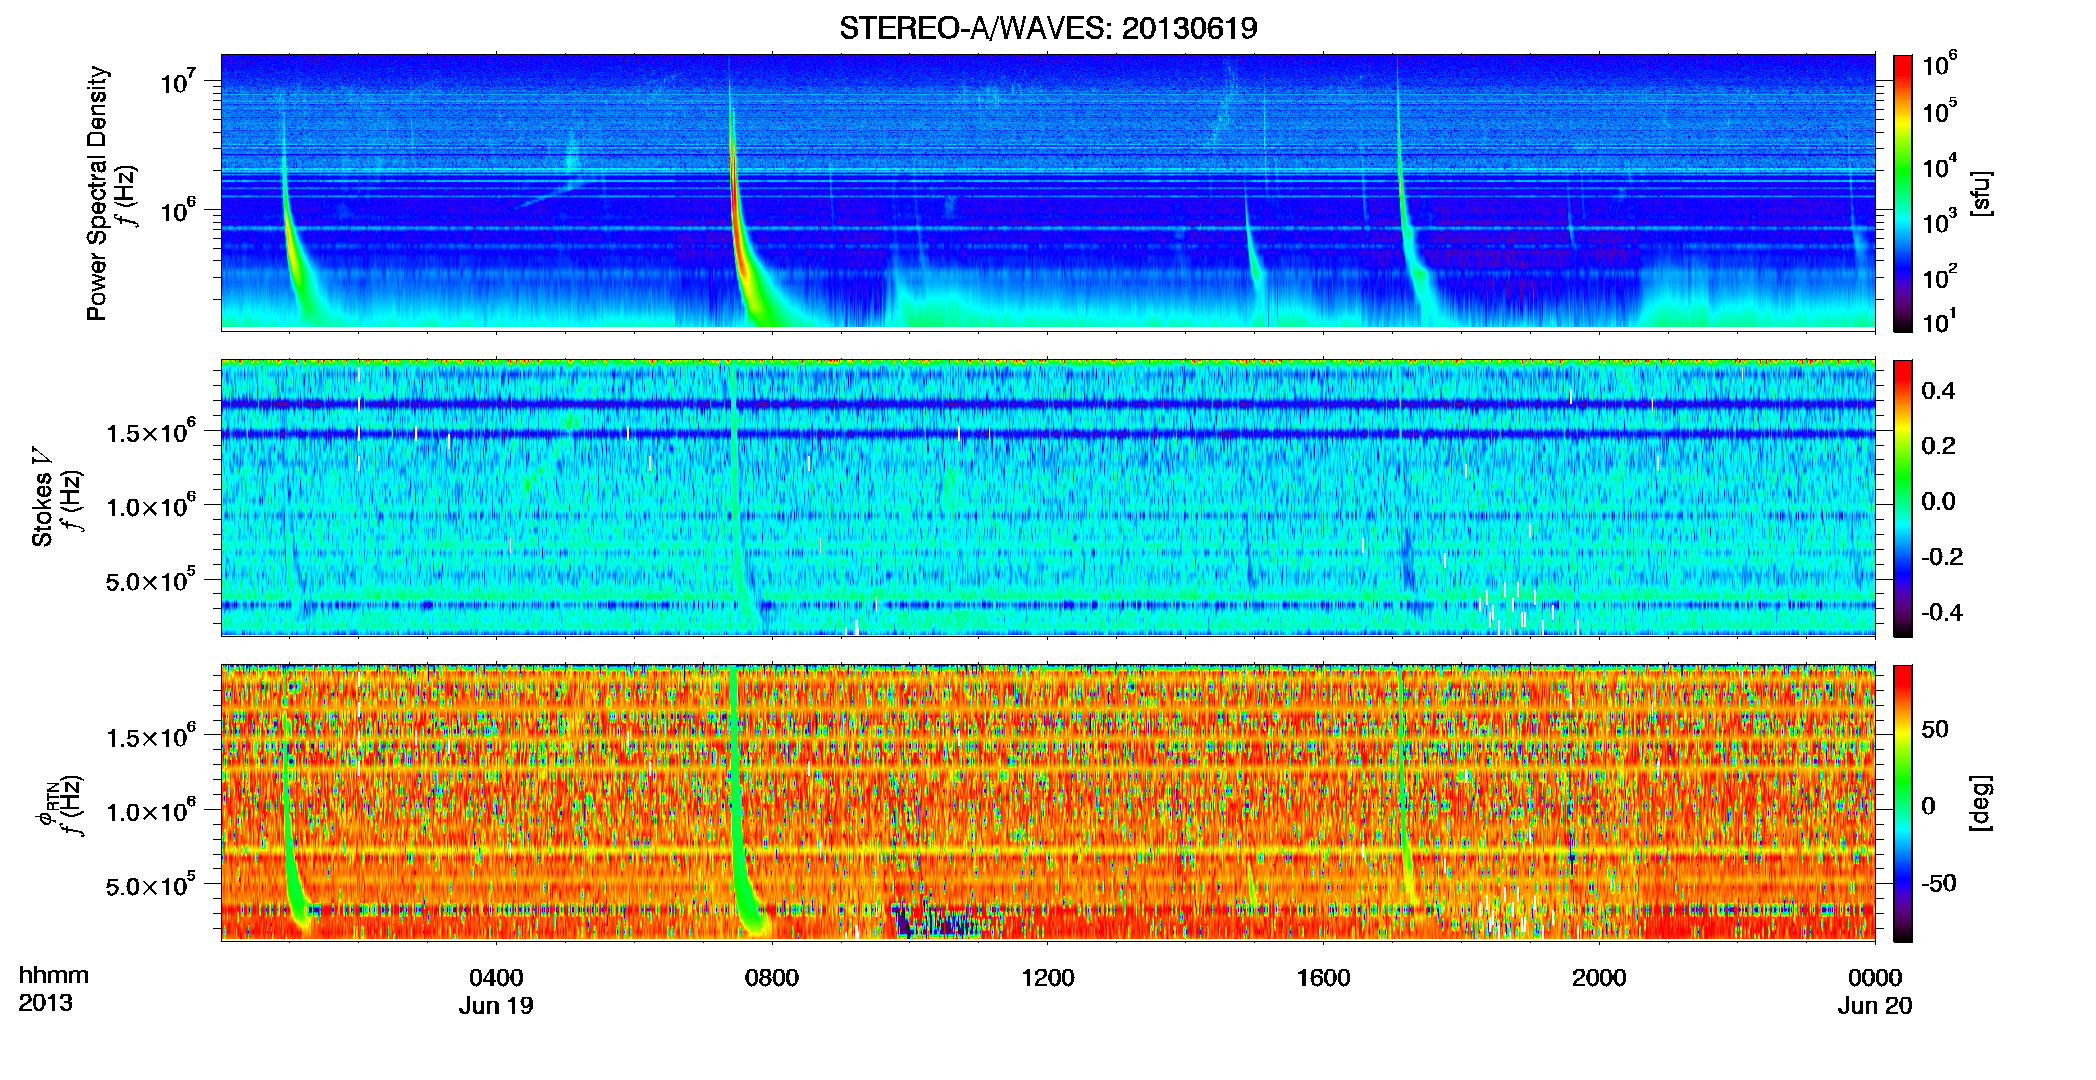Viewport: 2096px width, 1080px height.
Task: Click the [sfu] unit label
Action: point(1981,193)
